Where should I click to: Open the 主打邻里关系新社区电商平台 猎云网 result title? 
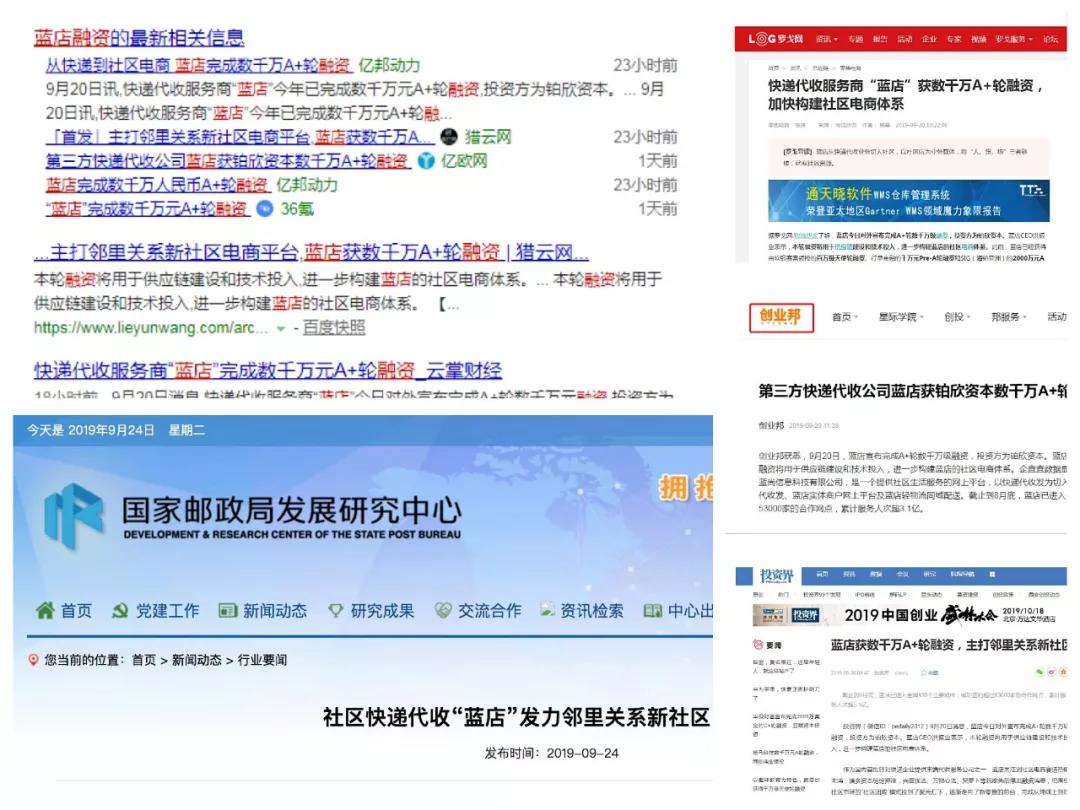[x=311, y=252]
